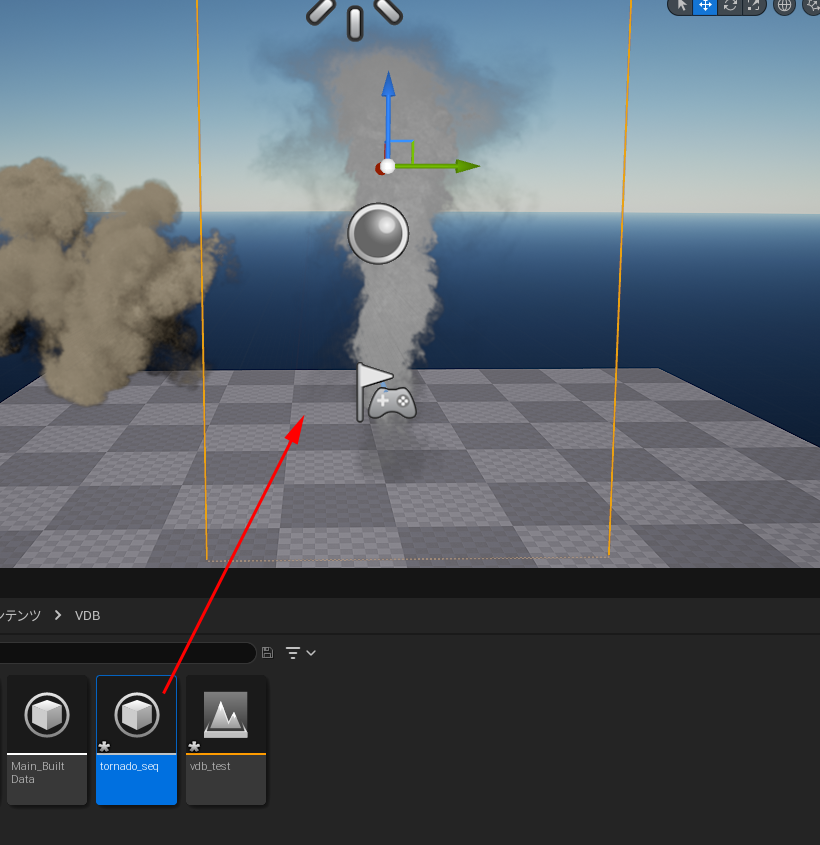Click the save search icon
This screenshot has width=820, height=845.
click(x=267, y=653)
